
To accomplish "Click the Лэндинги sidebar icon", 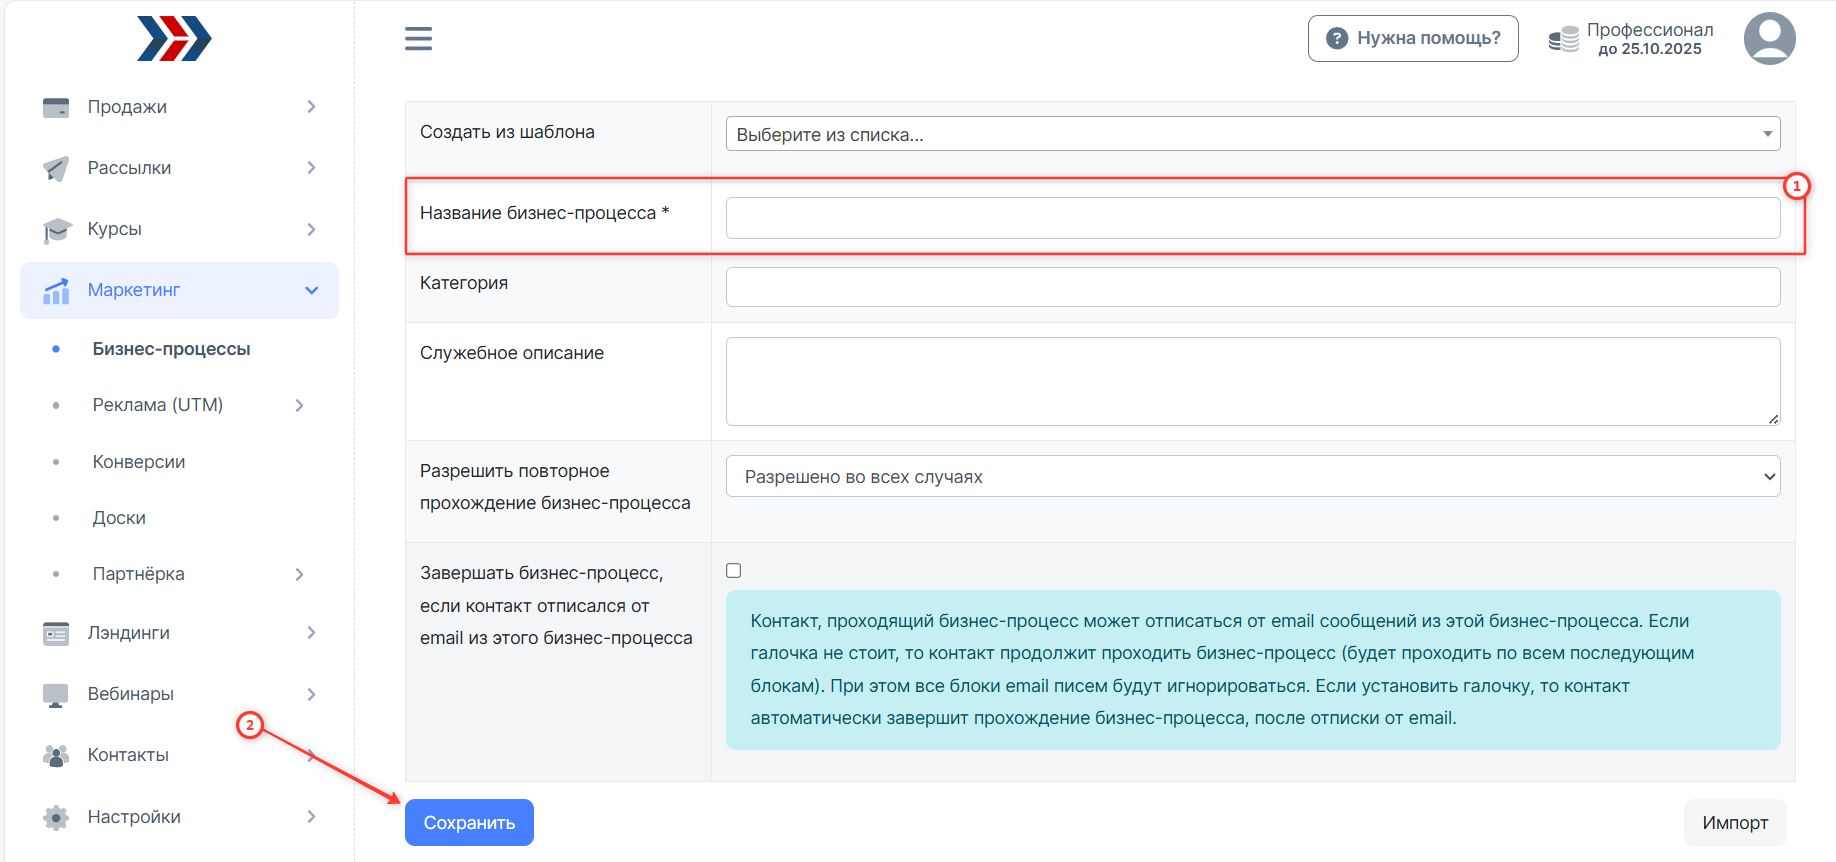I will 56,633.
